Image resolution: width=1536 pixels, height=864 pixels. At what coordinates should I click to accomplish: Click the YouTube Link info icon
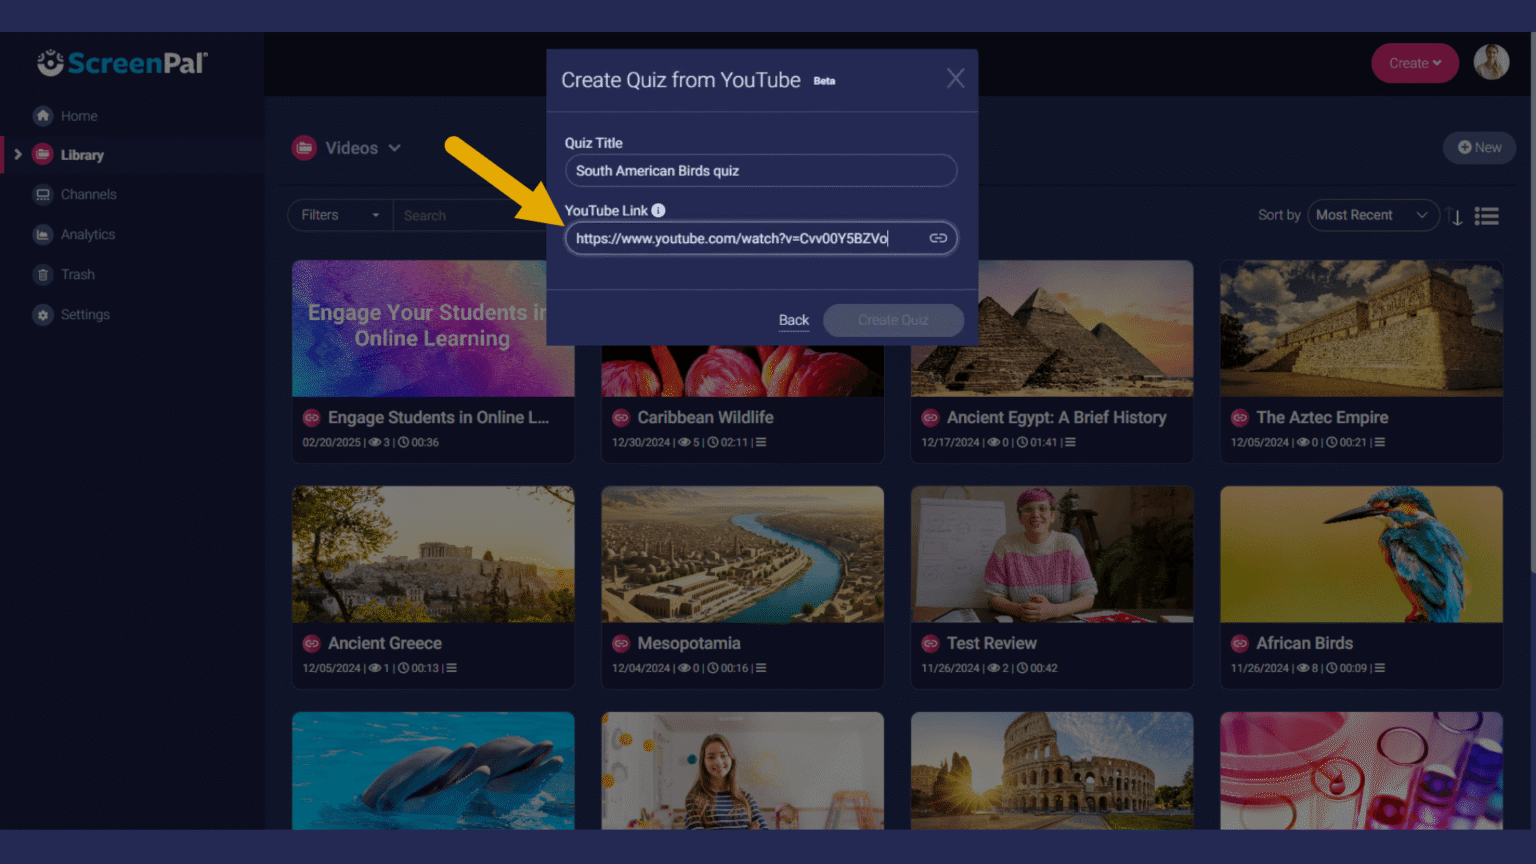[x=658, y=210]
